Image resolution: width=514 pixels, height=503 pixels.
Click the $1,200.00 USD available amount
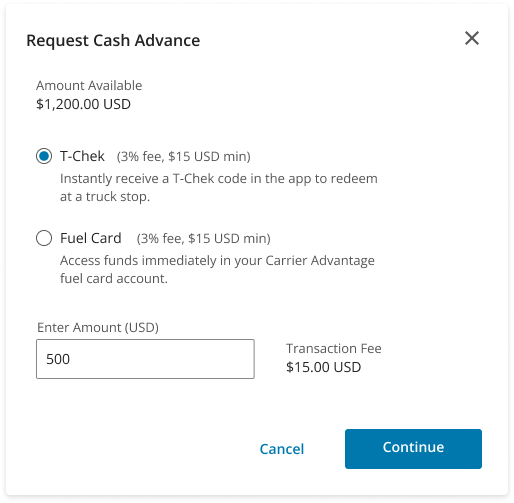click(83, 104)
